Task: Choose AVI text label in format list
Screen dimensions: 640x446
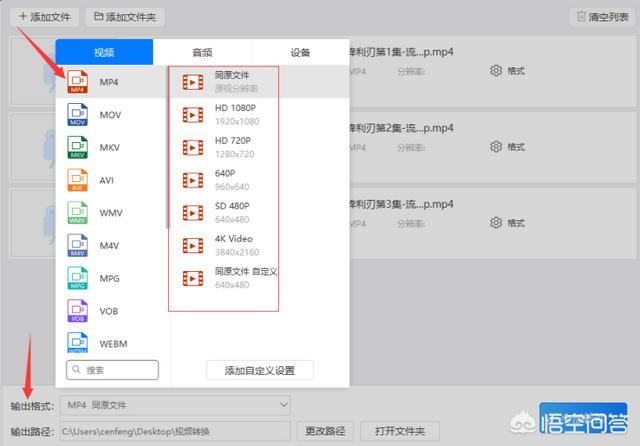Action: (x=107, y=180)
